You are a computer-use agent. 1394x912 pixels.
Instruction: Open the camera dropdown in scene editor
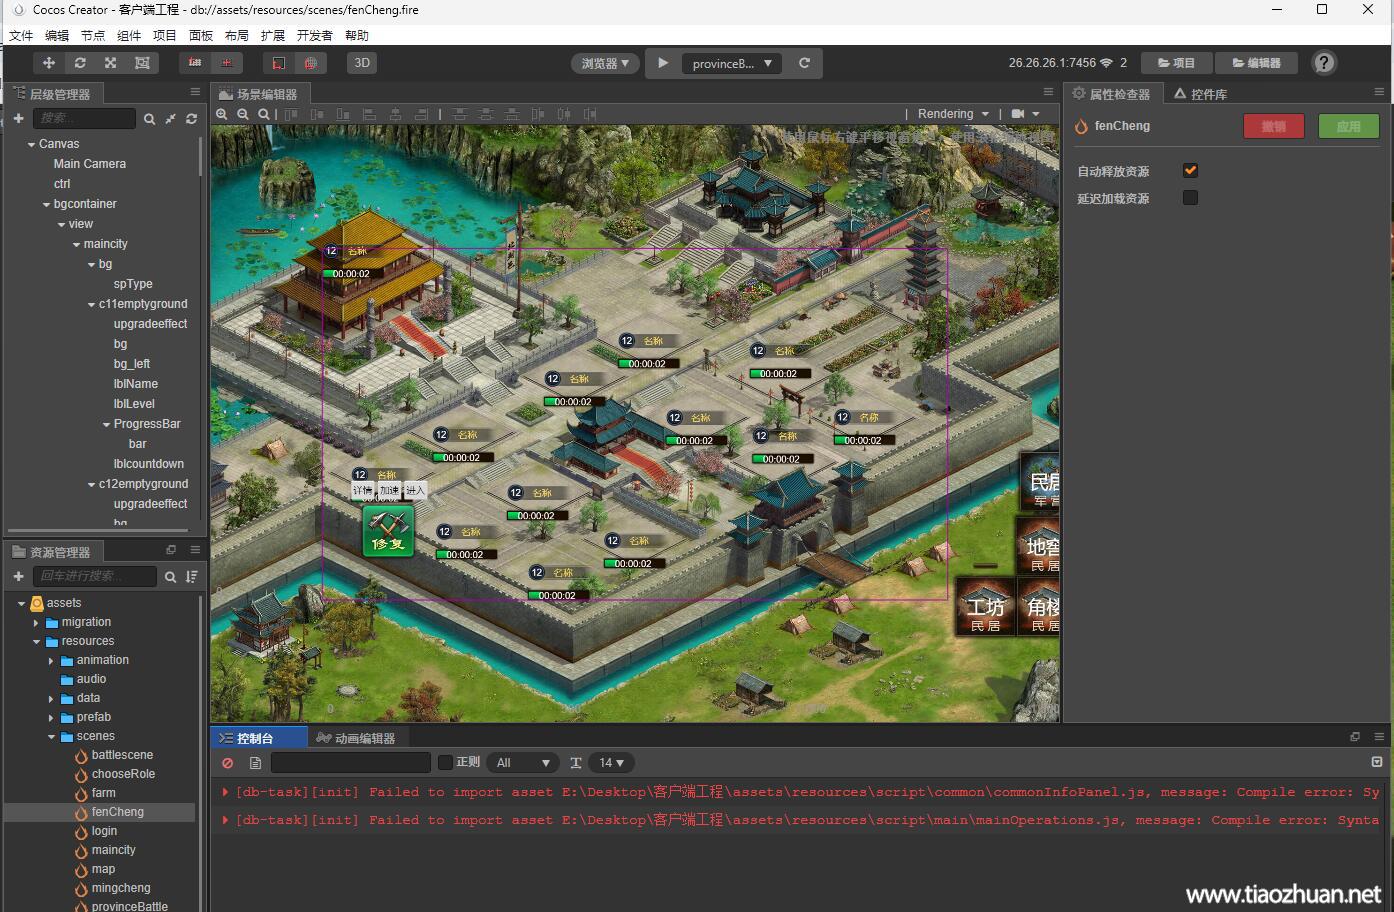click(1025, 114)
